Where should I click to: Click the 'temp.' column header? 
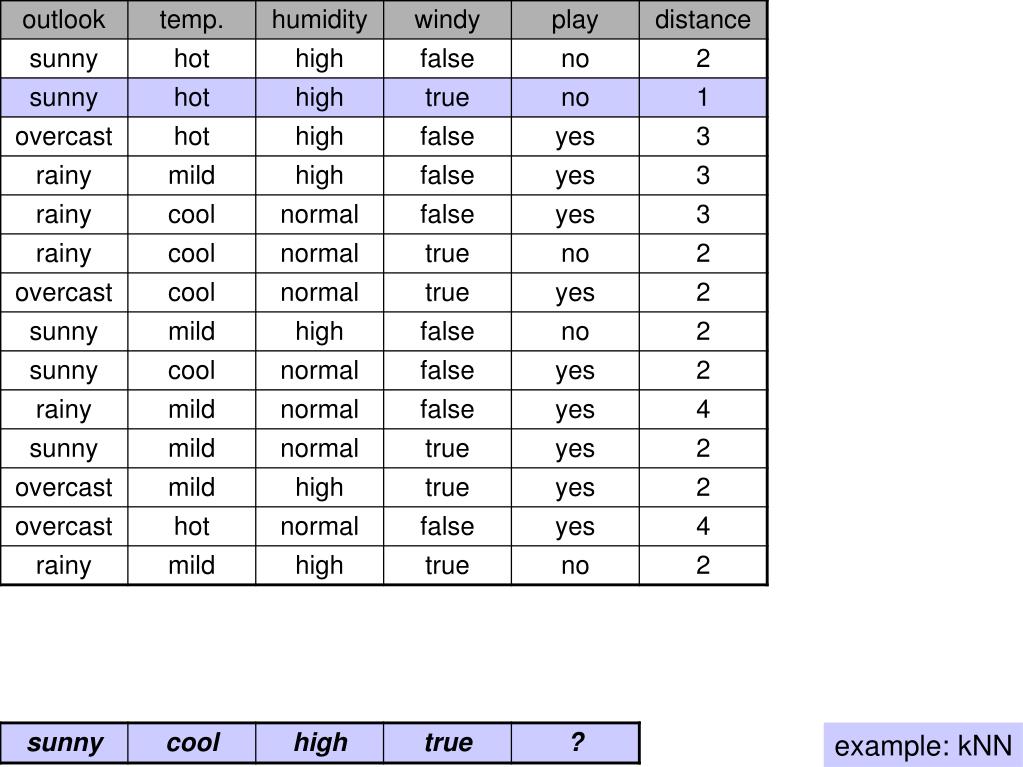point(191,20)
